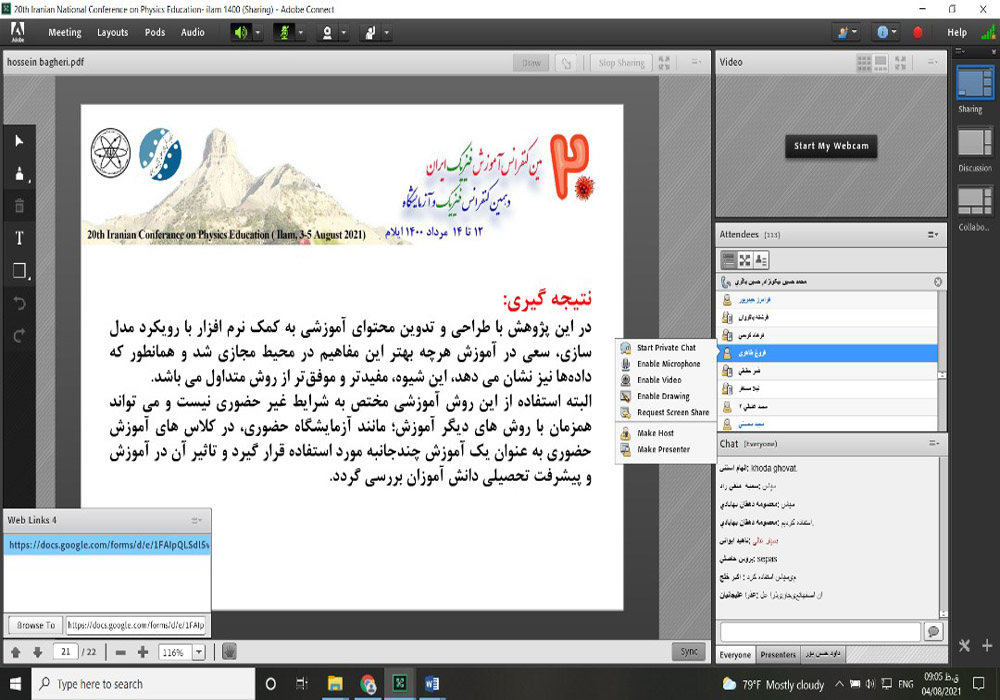Send chat message with the speech bubble icon
This screenshot has height=700, width=1000.
[933, 632]
